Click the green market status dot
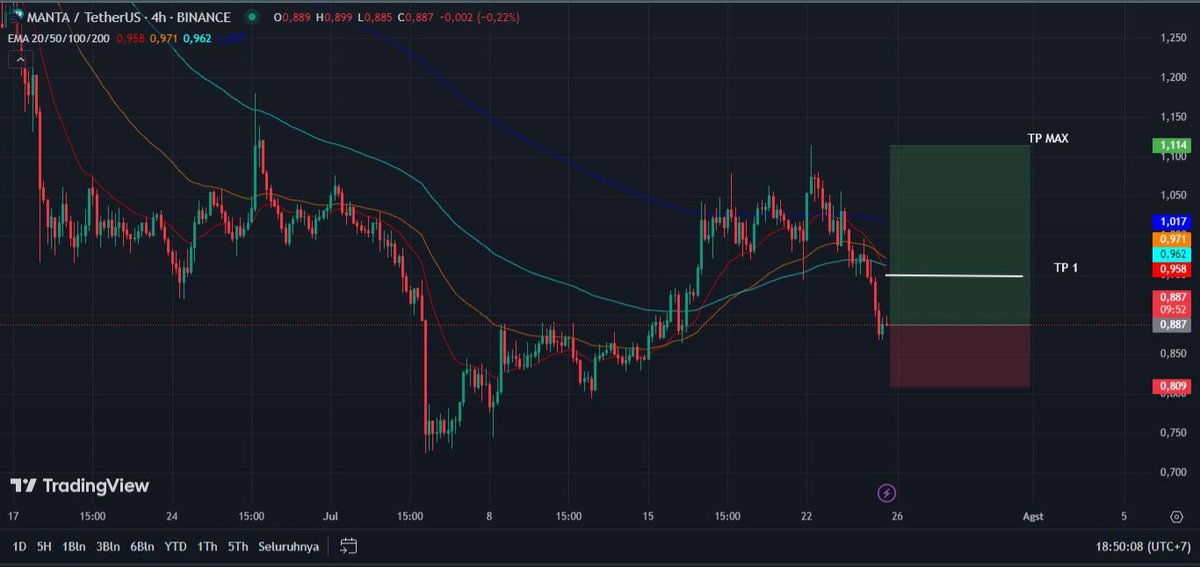 click(251, 18)
